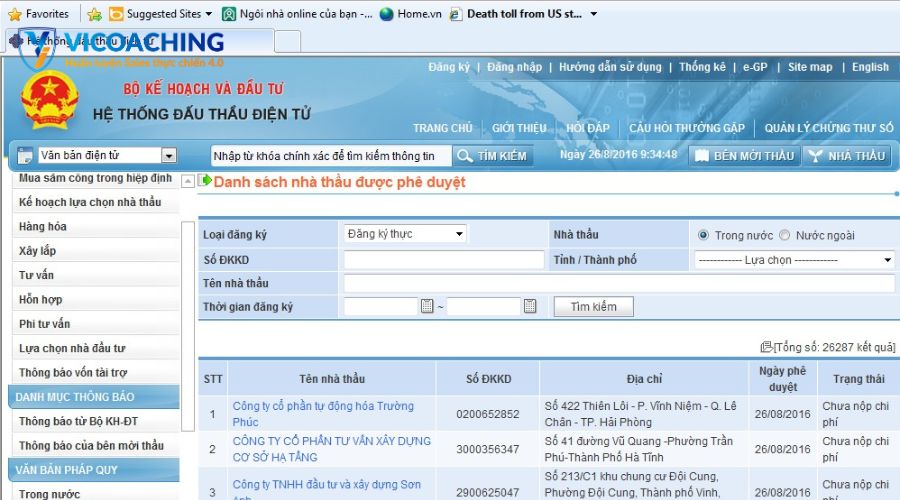Open the Site map link
The image size is (900, 500).
click(x=810, y=67)
